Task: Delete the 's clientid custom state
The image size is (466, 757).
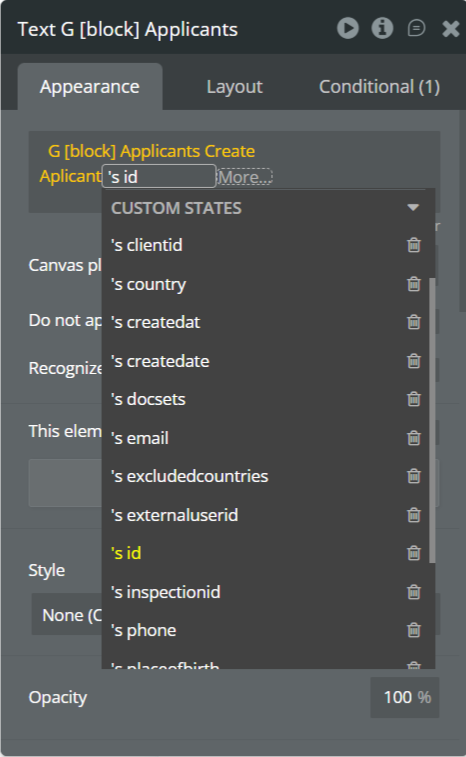Action: pyautogui.click(x=414, y=245)
